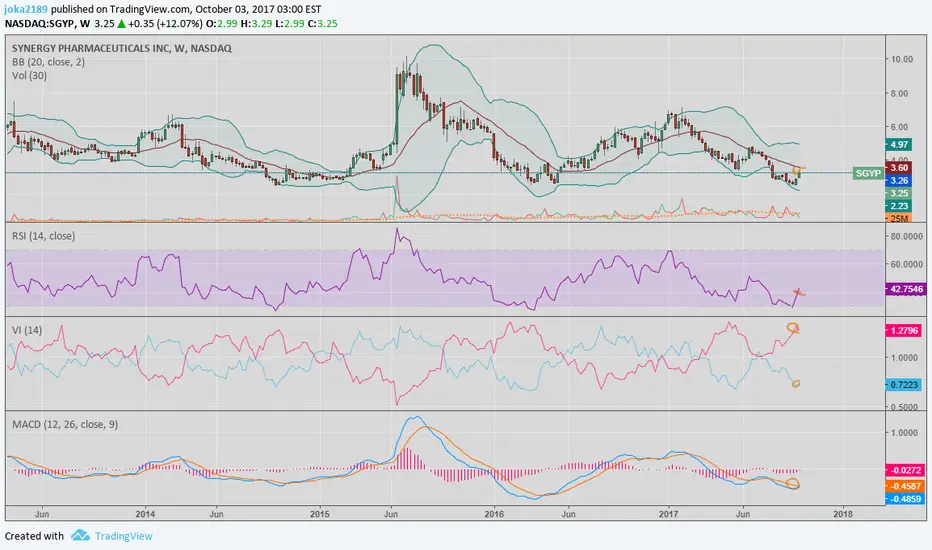Click the 42.7546 RSI value tag
Image resolution: width=932 pixels, height=550 pixels.
click(906, 290)
